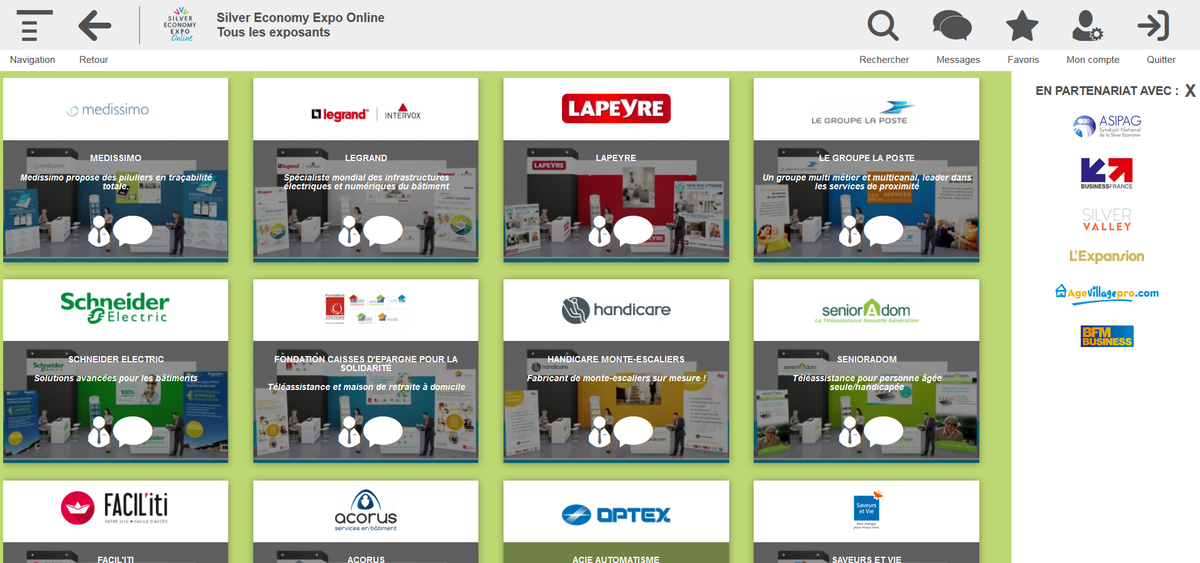Image resolution: width=1200 pixels, height=563 pixels.
Task: Click the Fondation Caisses d'Epargne logo header
Action: (365, 309)
